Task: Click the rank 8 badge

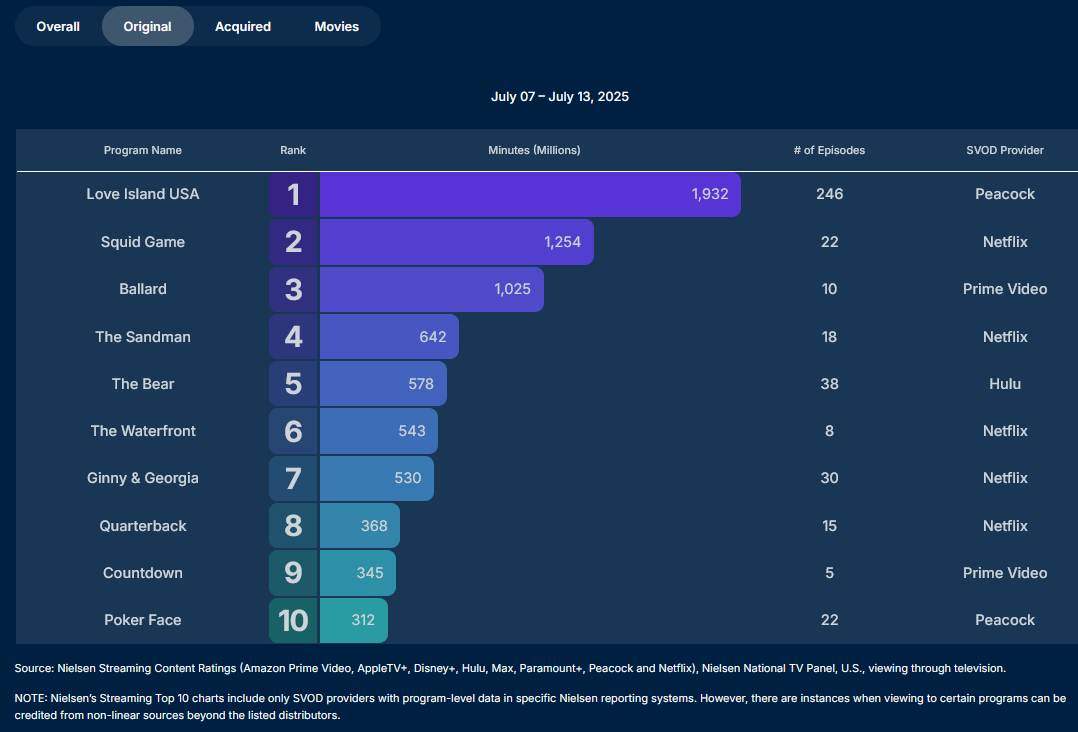Action: (x=293, y=526)
